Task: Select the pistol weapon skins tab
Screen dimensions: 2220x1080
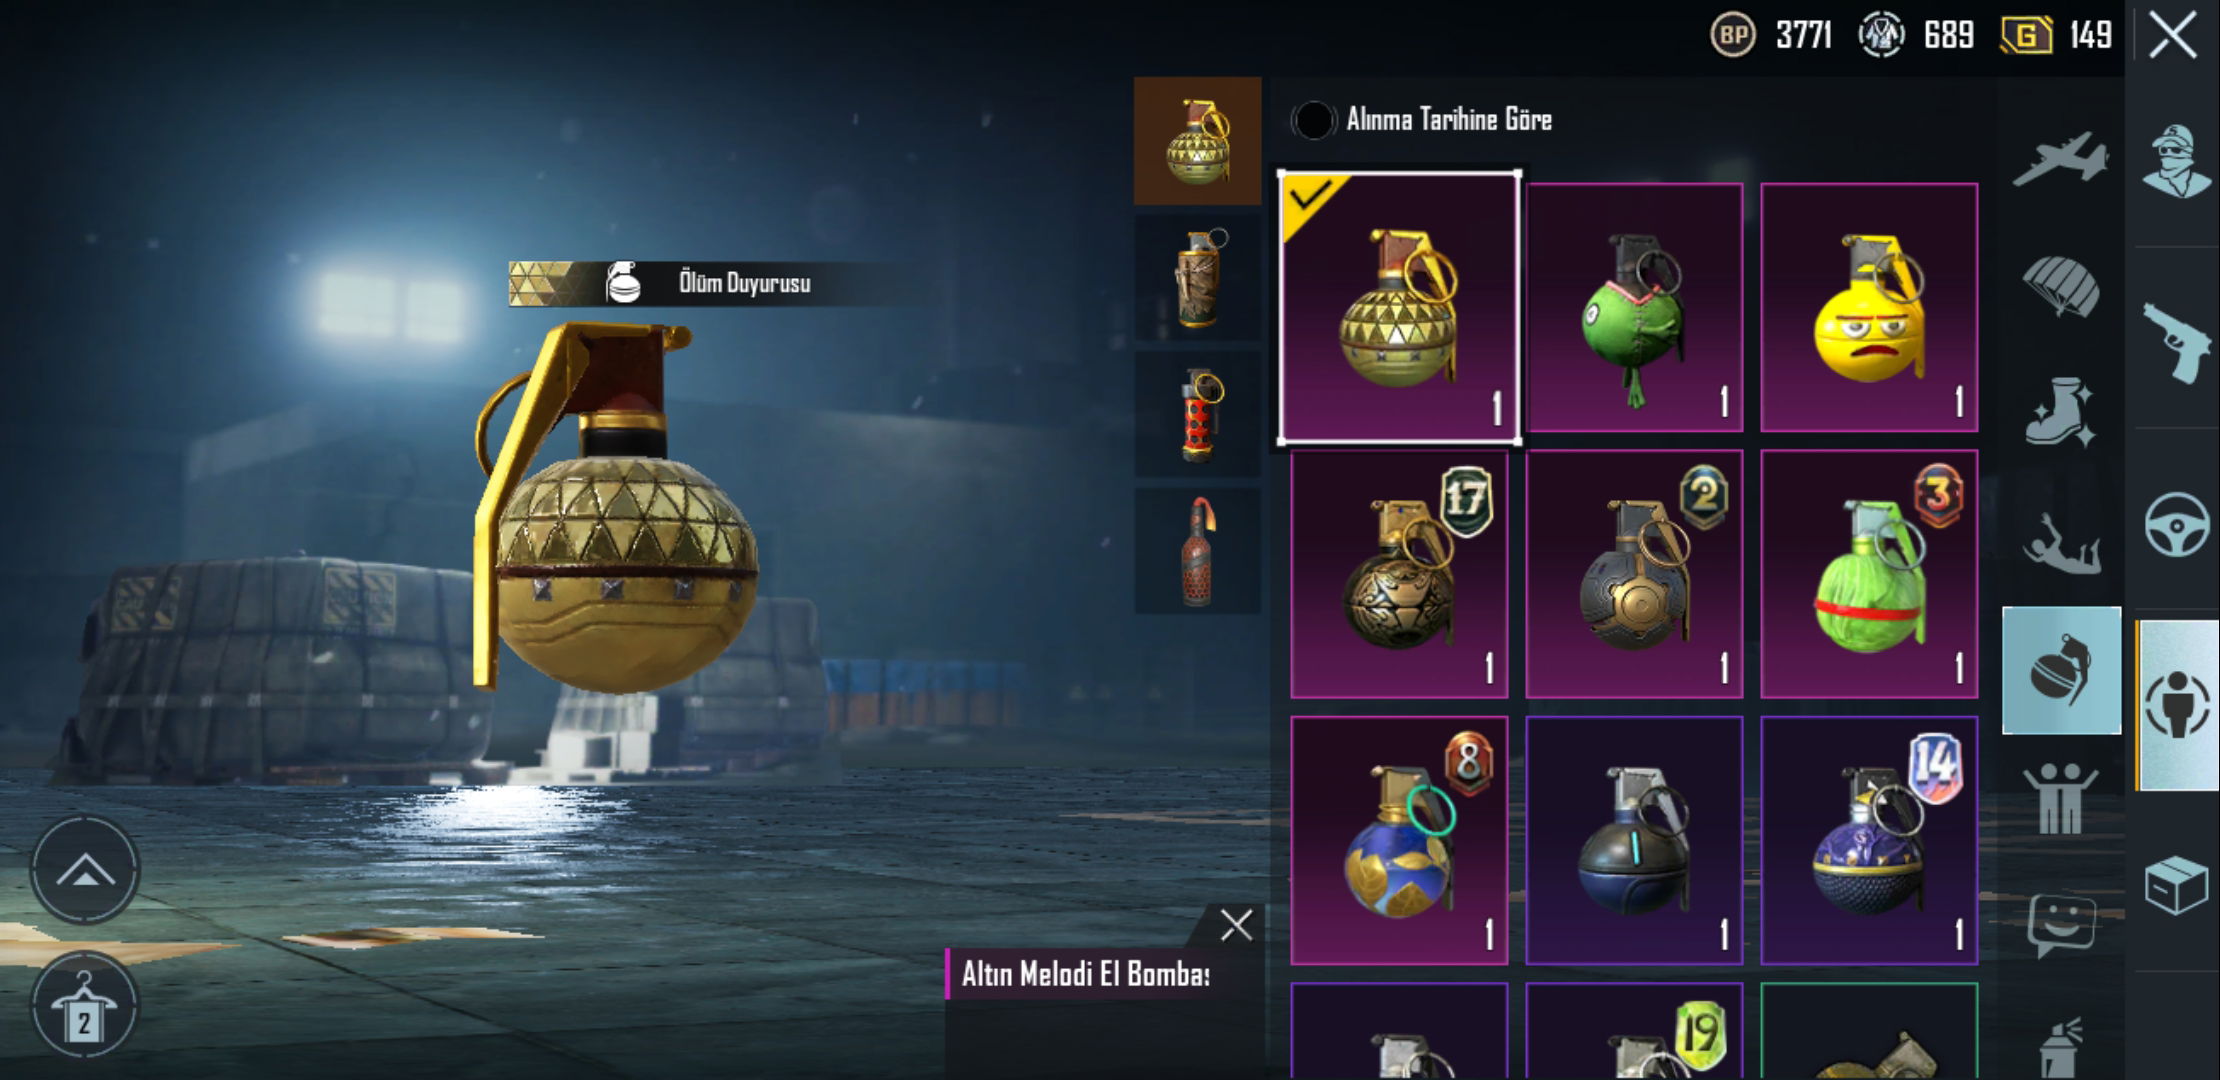Action: pyautogui.click(x=2177, y=340)
